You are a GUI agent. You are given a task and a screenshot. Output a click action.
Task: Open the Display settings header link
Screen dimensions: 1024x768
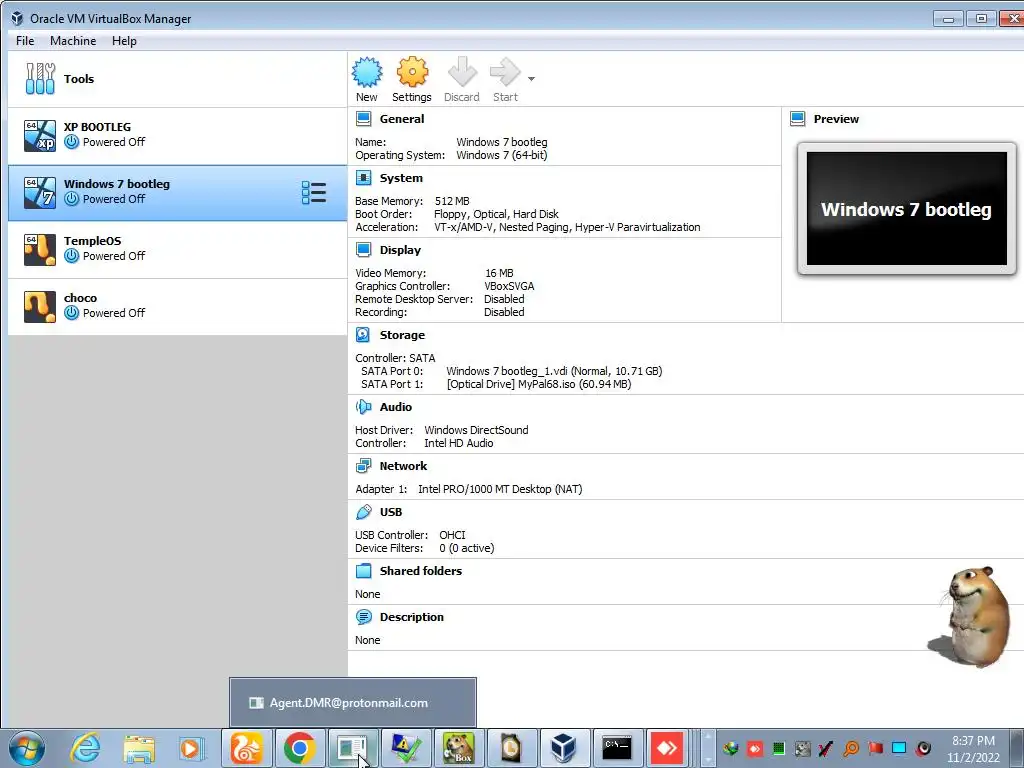point(400,249)
